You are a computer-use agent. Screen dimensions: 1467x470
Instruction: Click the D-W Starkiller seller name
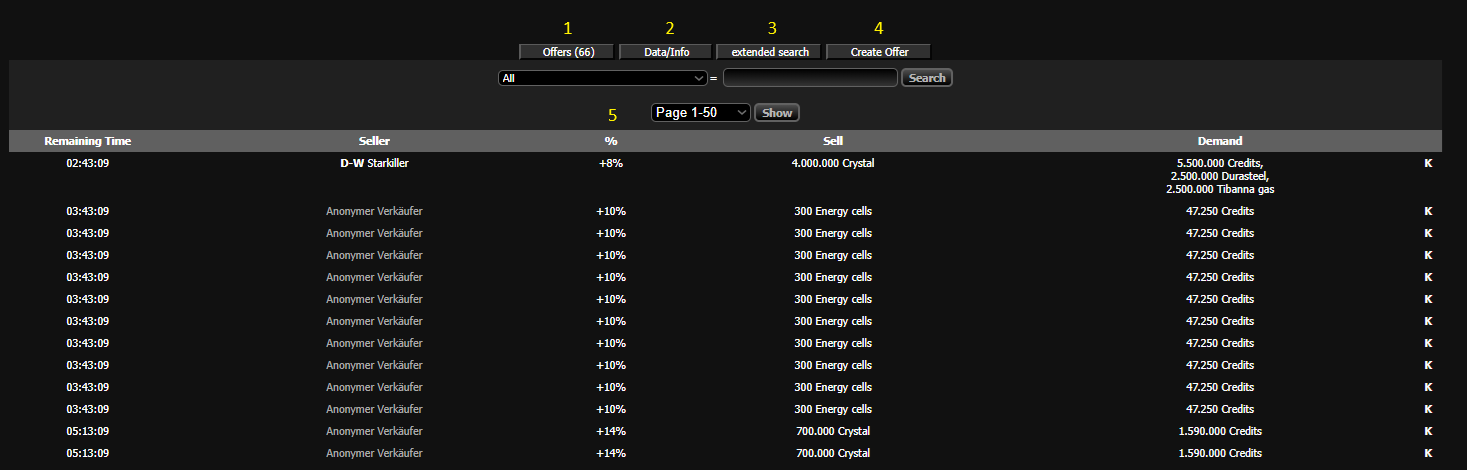(x=374, y=164)
